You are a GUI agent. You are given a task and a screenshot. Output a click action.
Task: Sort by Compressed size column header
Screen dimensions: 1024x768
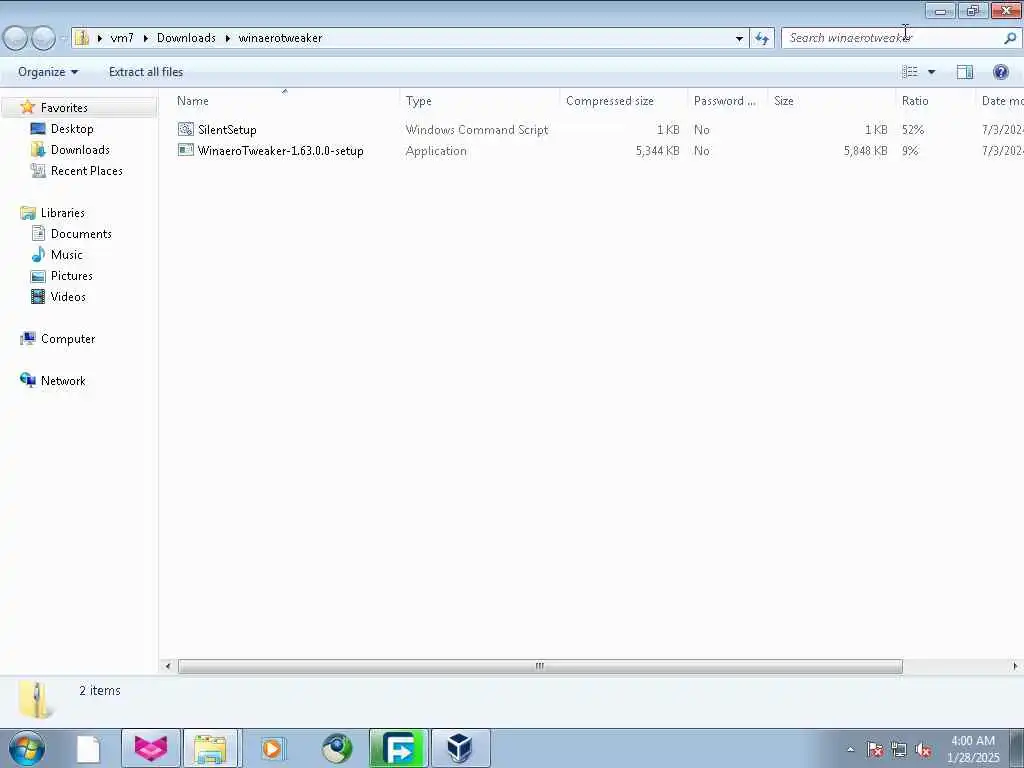(624, 101)
